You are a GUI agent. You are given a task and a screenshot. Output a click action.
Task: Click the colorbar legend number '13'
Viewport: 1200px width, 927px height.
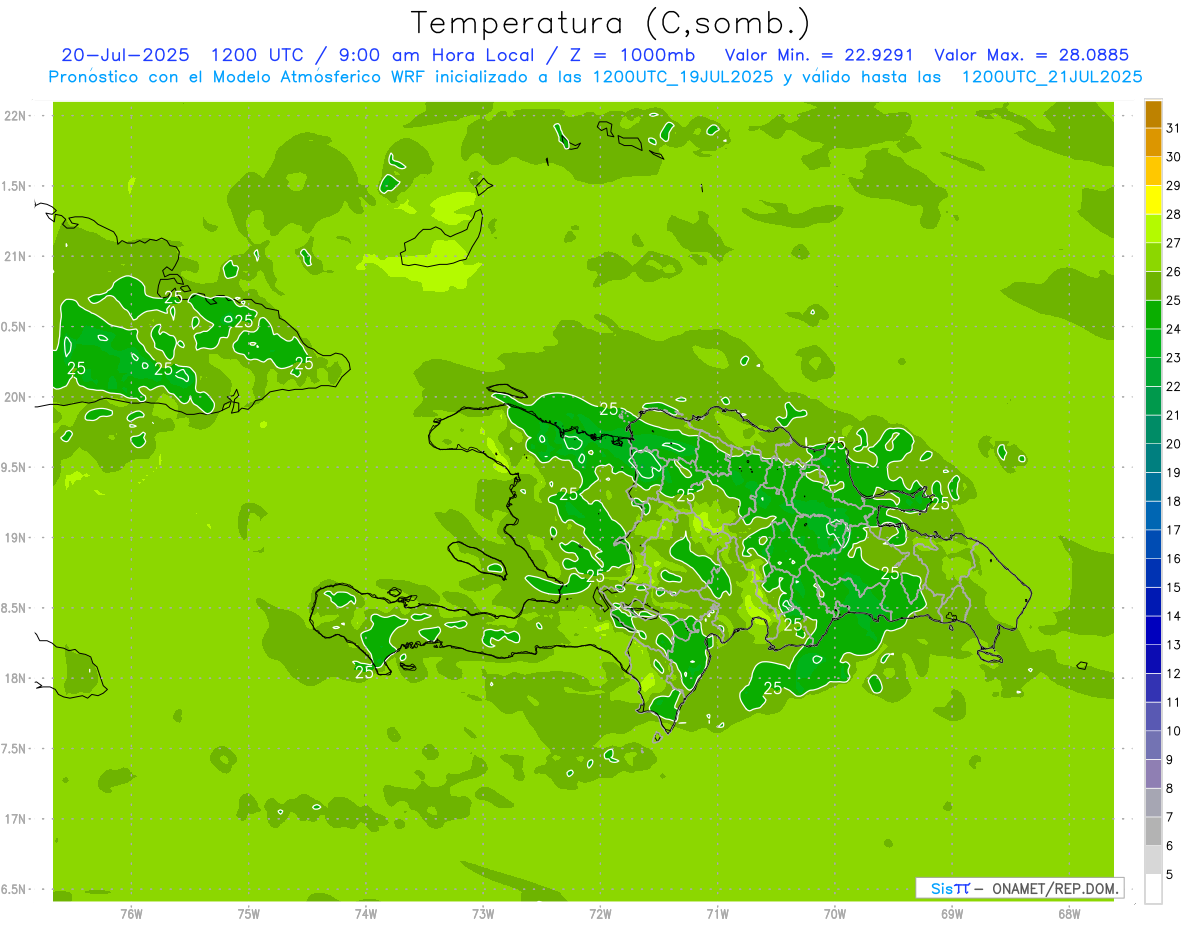pos(1174,645)
